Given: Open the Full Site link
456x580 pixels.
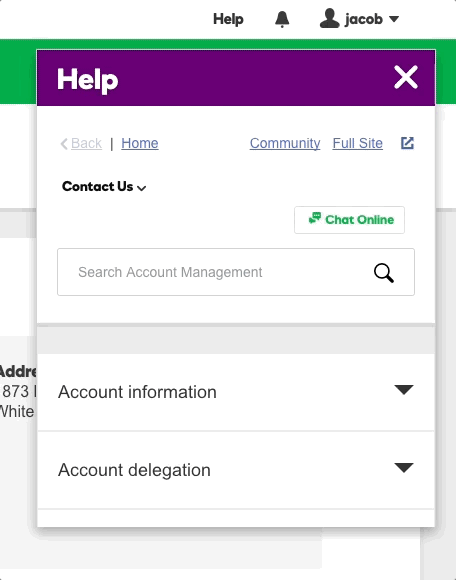Looking at the screenshot, I should pyautogui.click(x=357, y=143).
